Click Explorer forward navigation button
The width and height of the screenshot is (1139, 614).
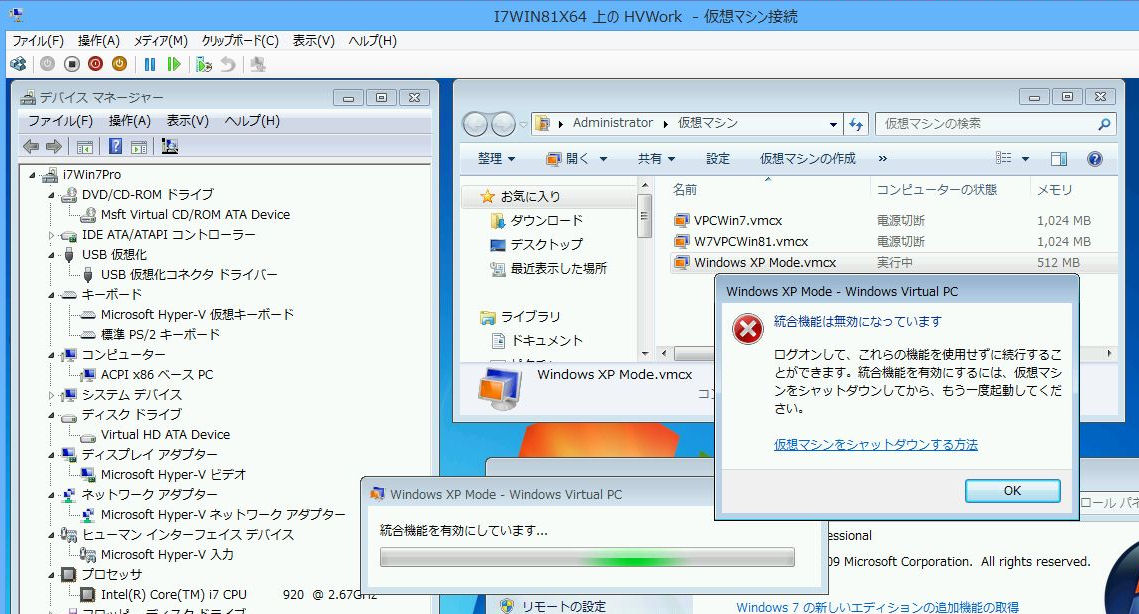click(503, 124)
